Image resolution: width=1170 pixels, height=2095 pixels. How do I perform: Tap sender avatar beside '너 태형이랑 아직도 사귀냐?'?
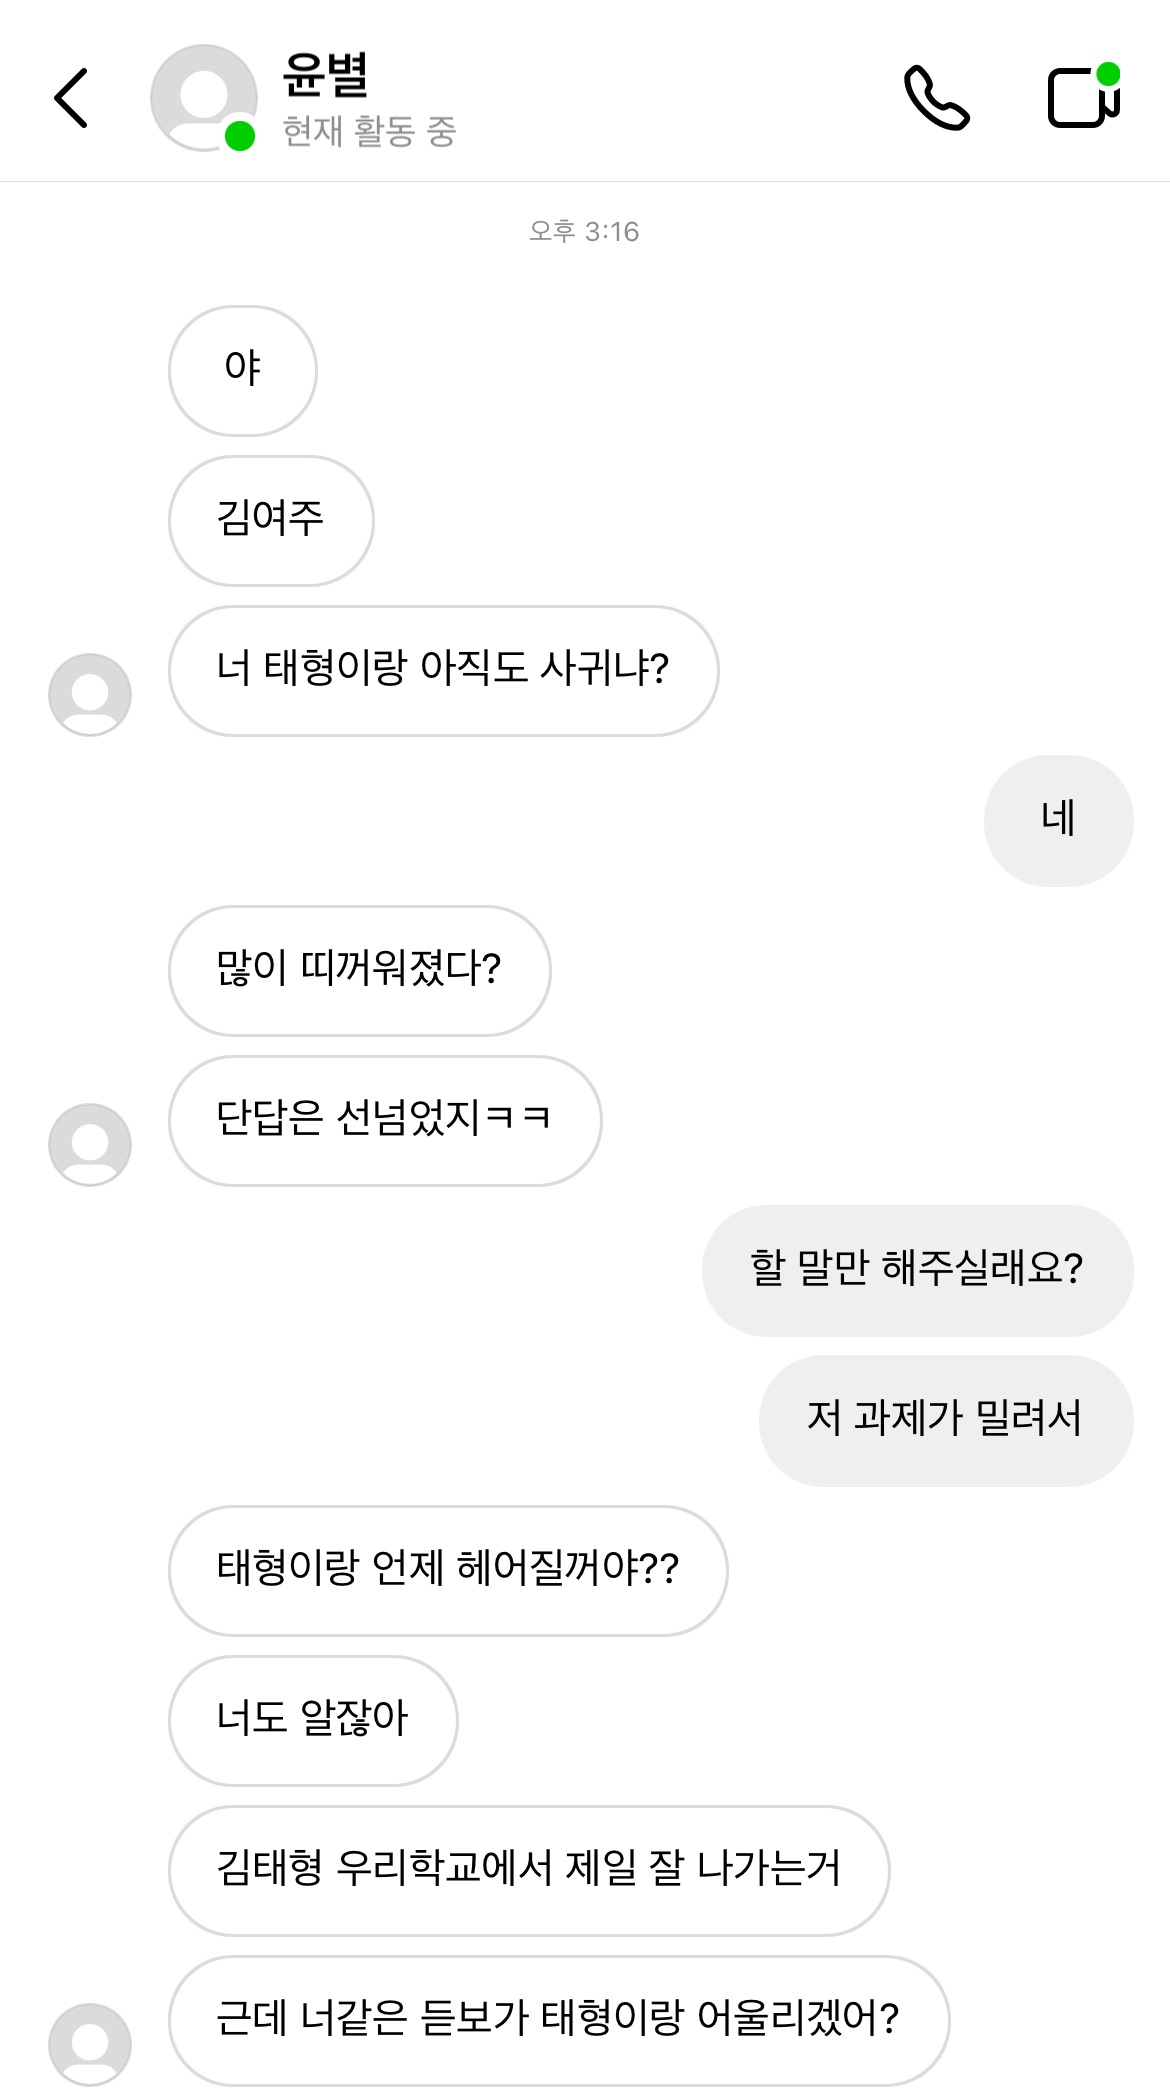pyautogui.click(x=90, y=694)
